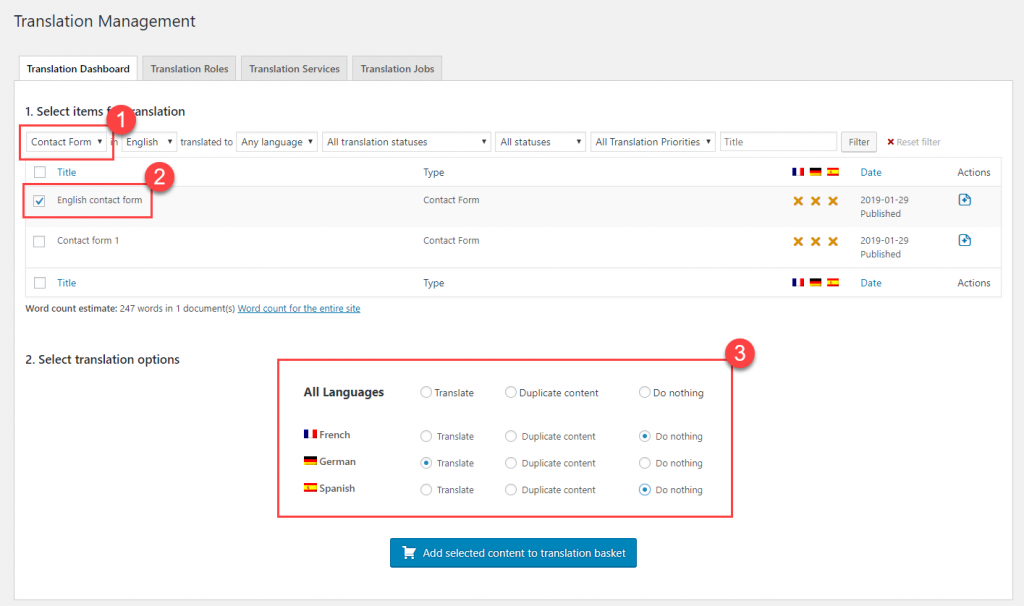
Task: Select Translate radio for German
Action: pyautogui.click(x=426, y=462)
